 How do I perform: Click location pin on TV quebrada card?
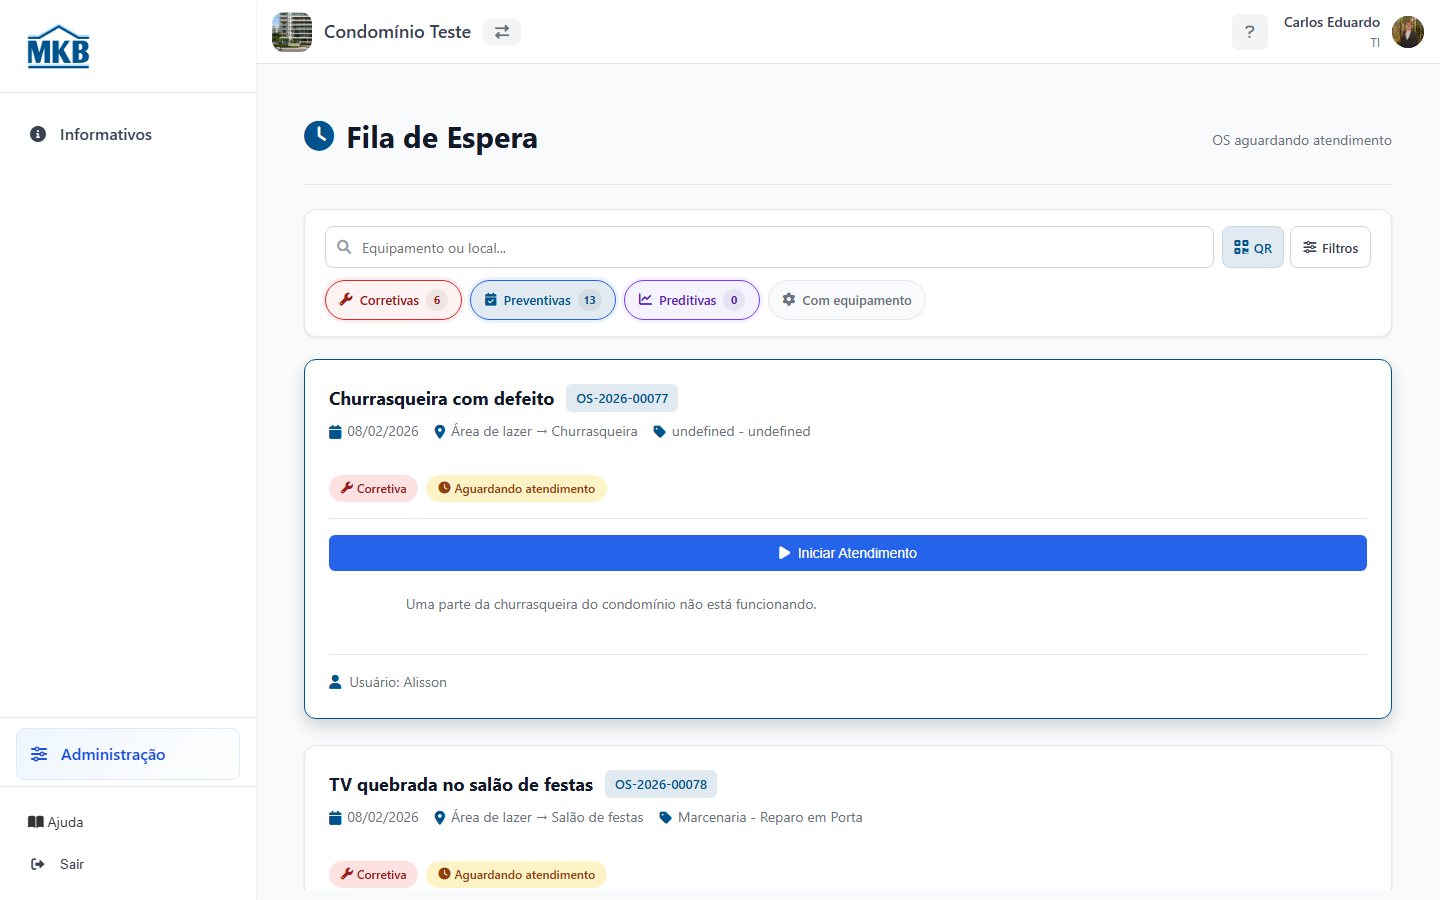point(439,818)
